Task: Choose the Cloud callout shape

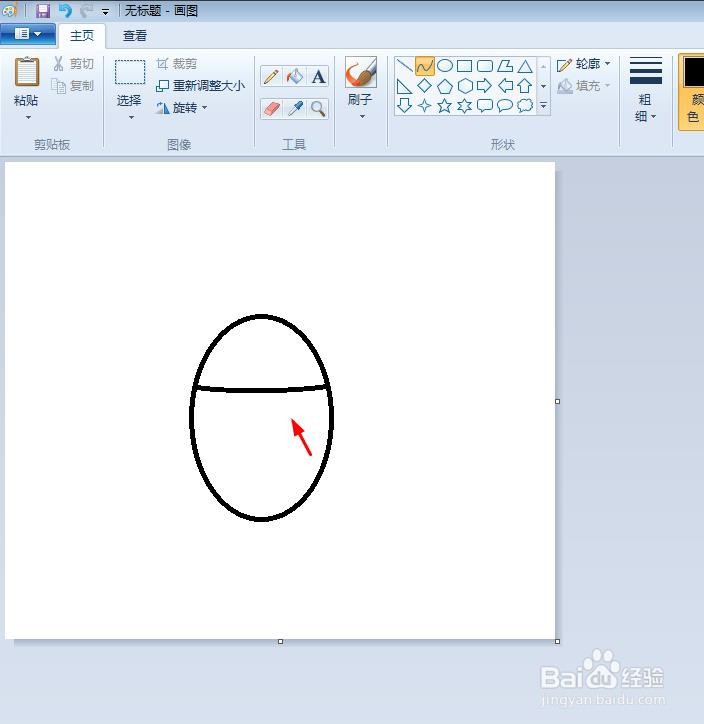Action: click(x=525, y=105)
